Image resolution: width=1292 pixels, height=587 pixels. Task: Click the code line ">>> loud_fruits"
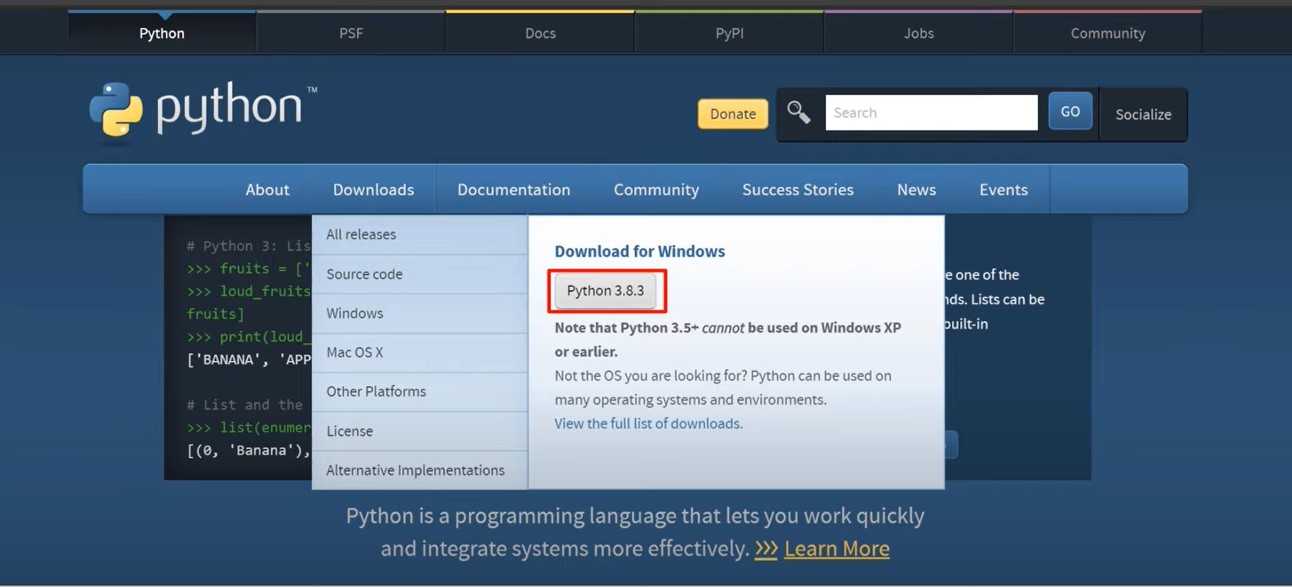pyautogui.click(x=249, y=291)
